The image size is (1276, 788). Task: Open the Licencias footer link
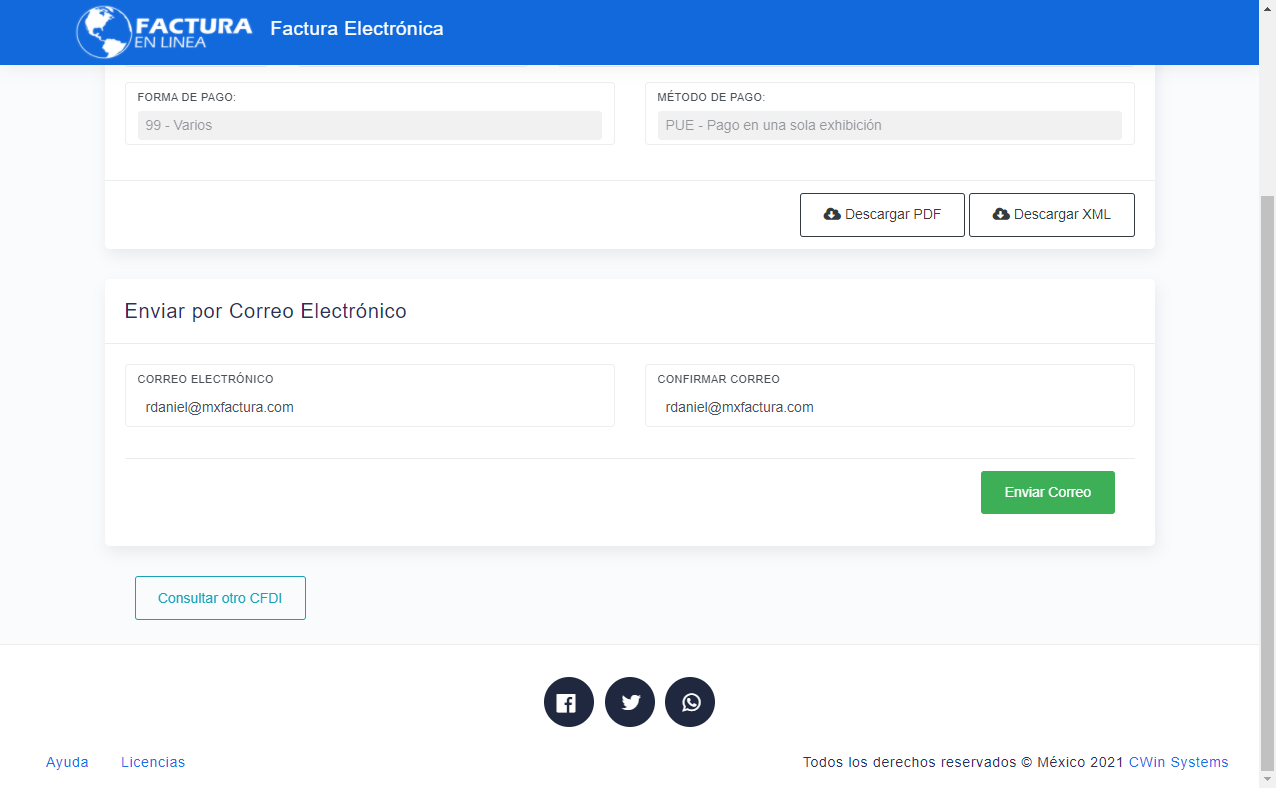tap(153, 762)
